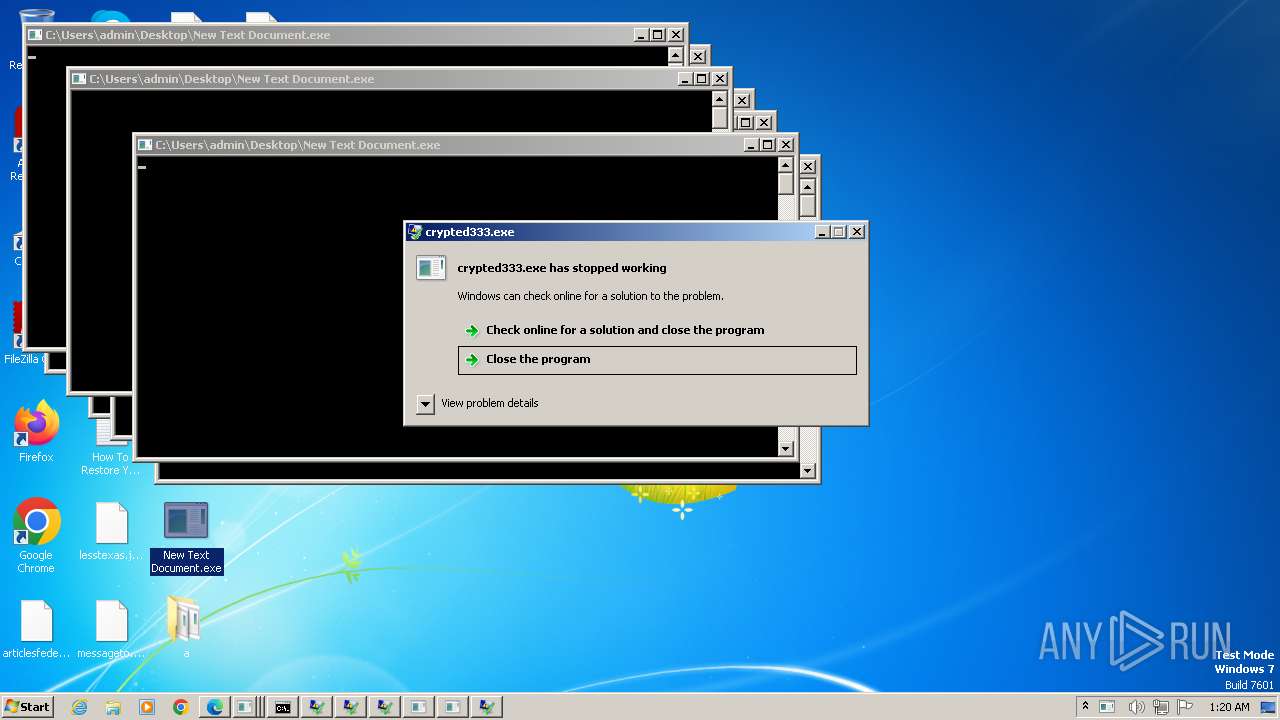
Task: Show hidden system tray icons arrow
Action: [1085, 707]
